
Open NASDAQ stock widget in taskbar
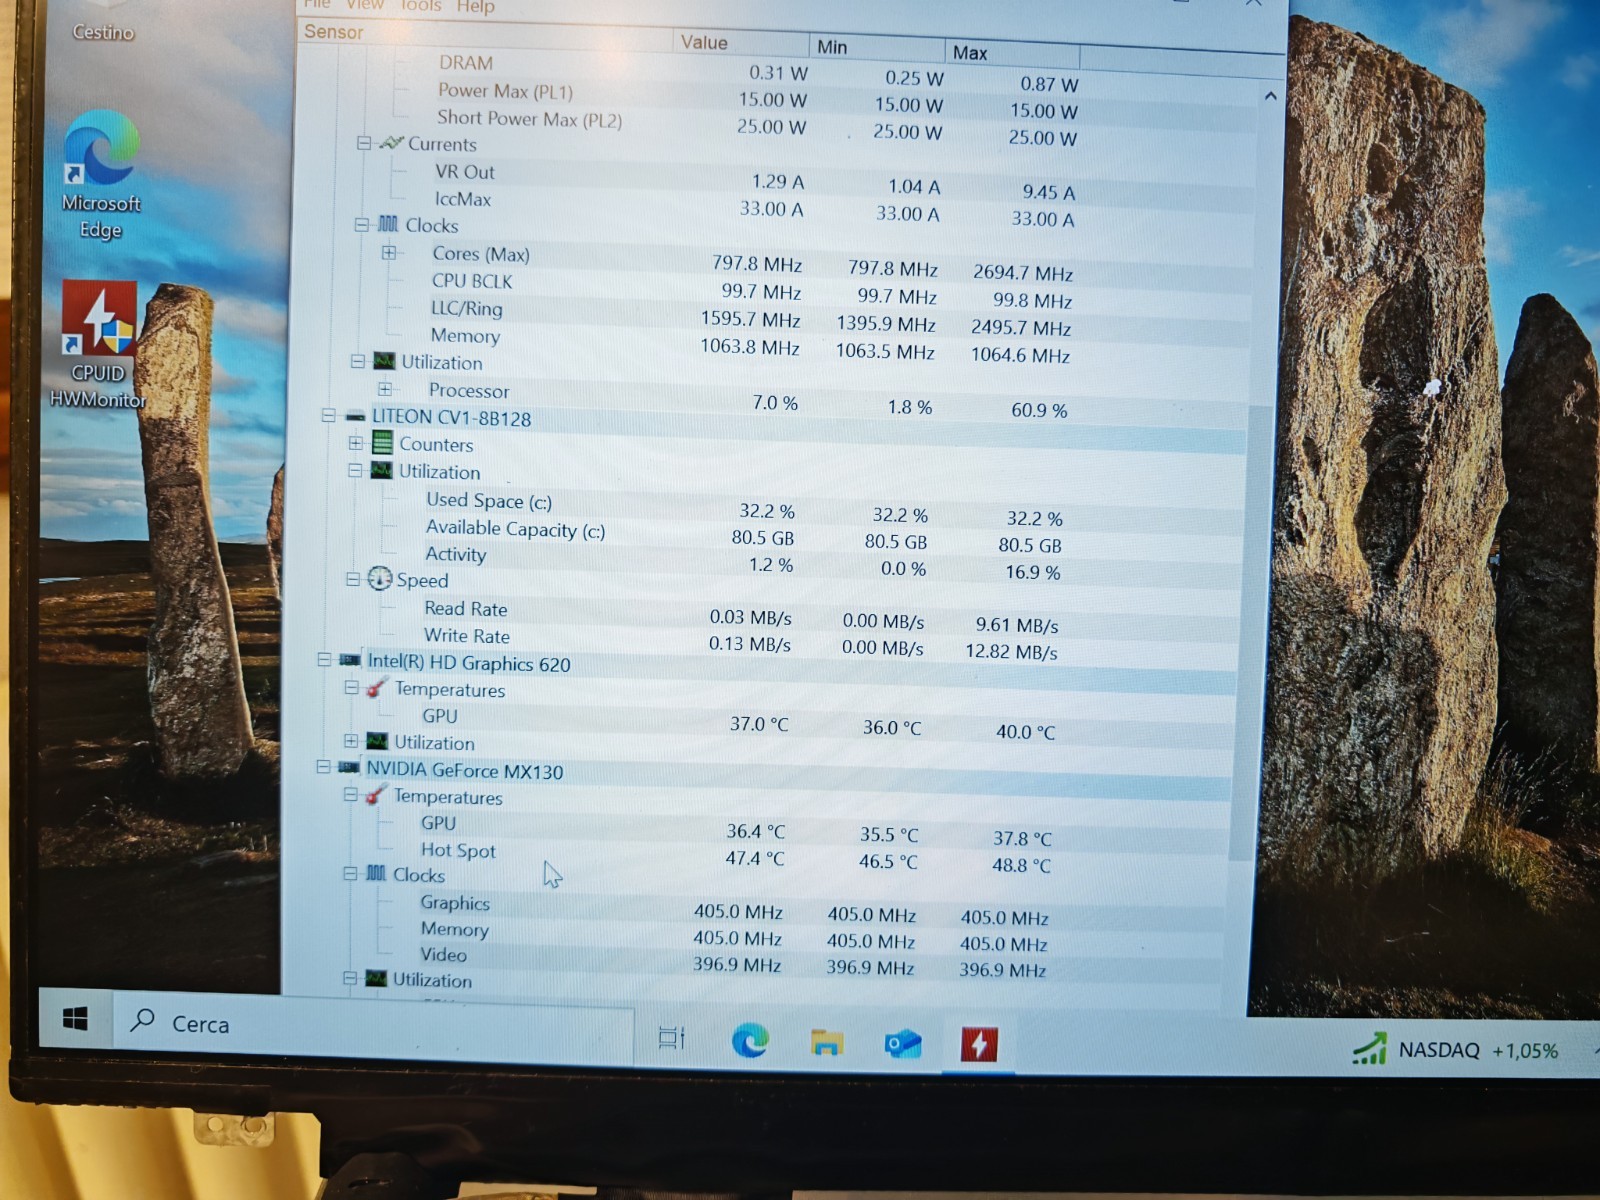coord(1455,1050)
